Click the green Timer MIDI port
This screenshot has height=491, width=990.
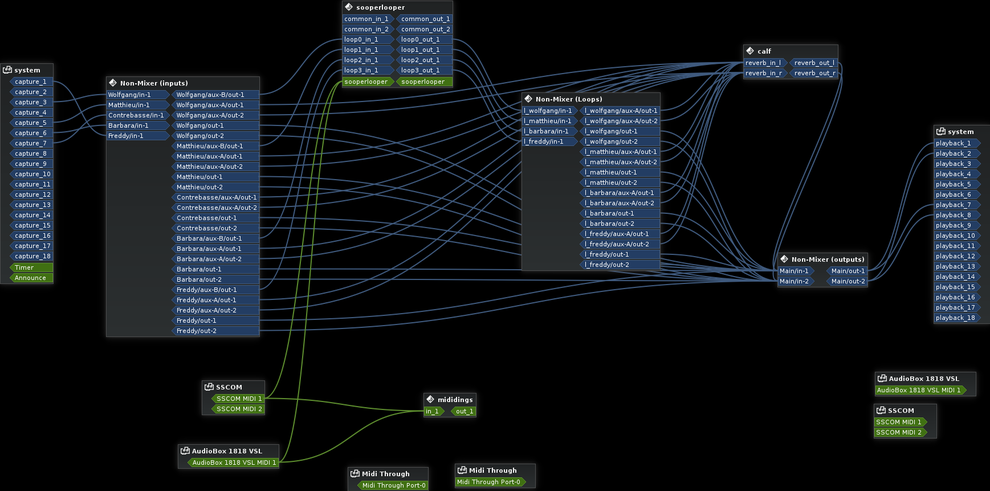pos(25,267)
